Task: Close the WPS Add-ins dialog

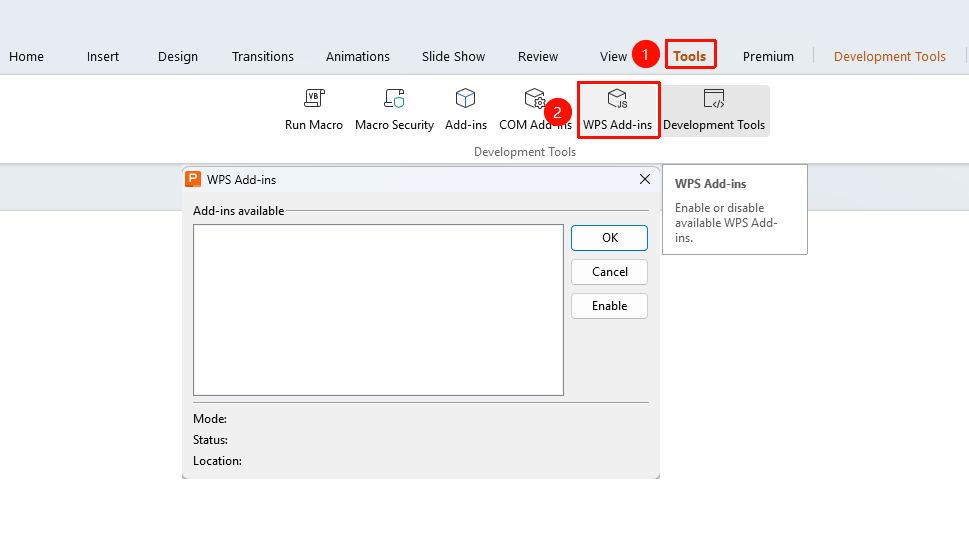Action: point(645,179)
